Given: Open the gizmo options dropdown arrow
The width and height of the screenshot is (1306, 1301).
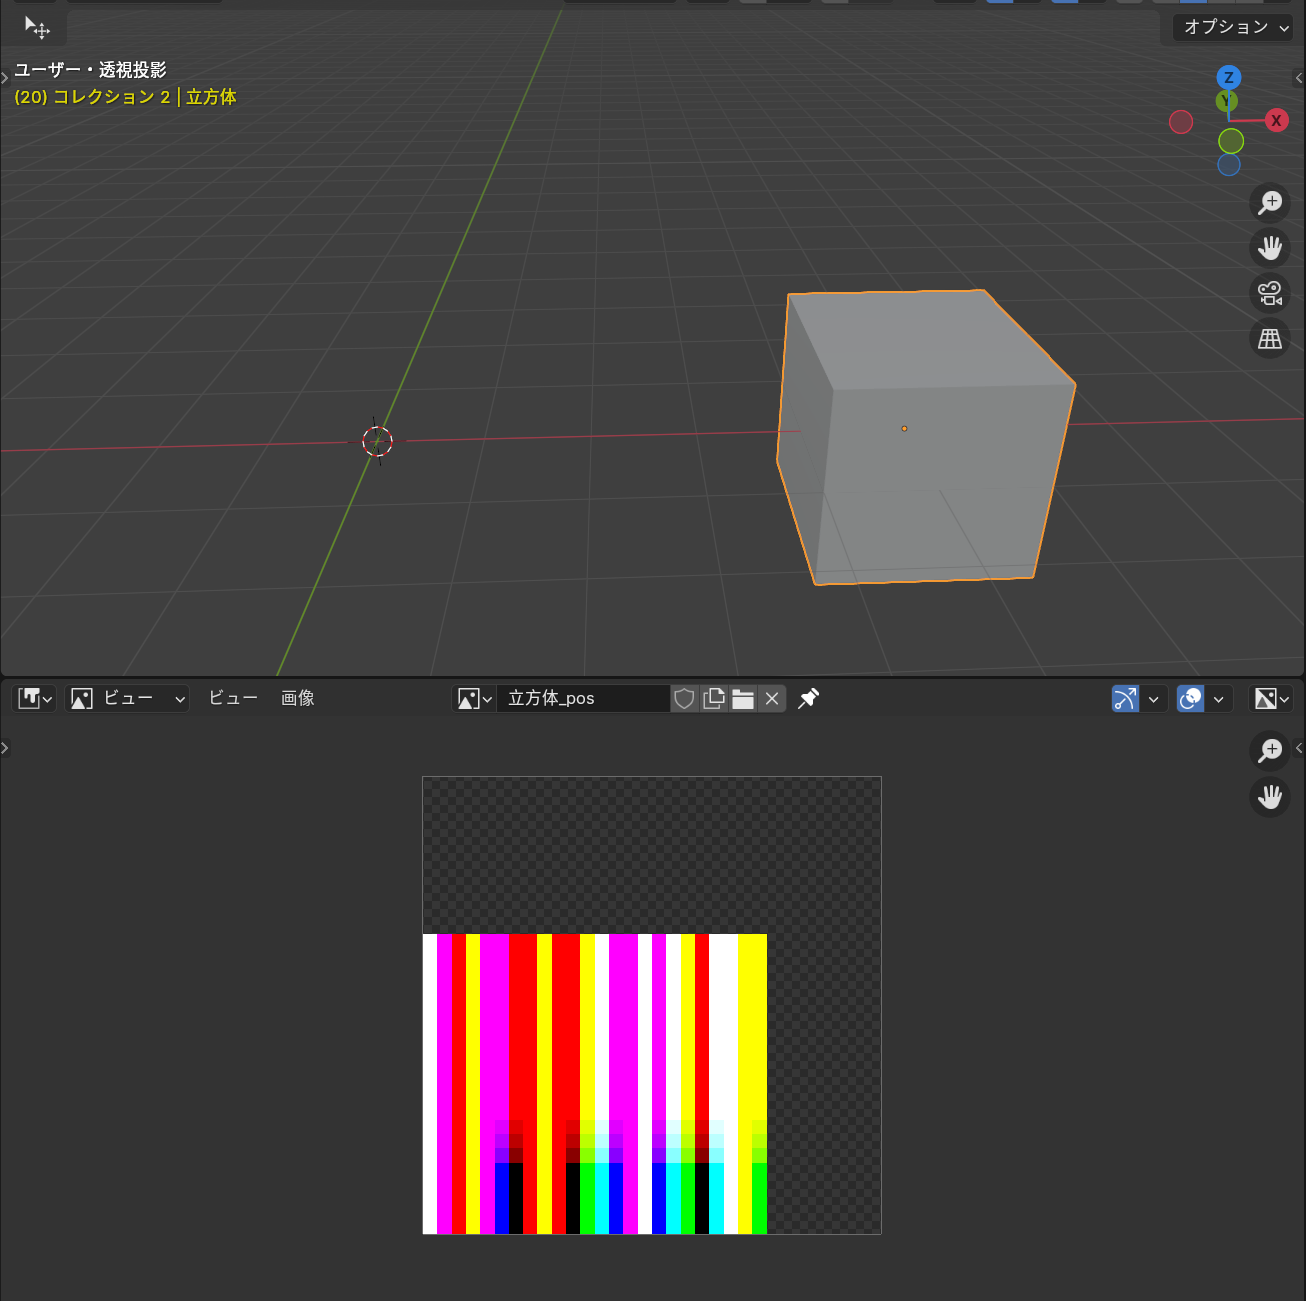Looking at the screenshot, I should (1154, 698).
